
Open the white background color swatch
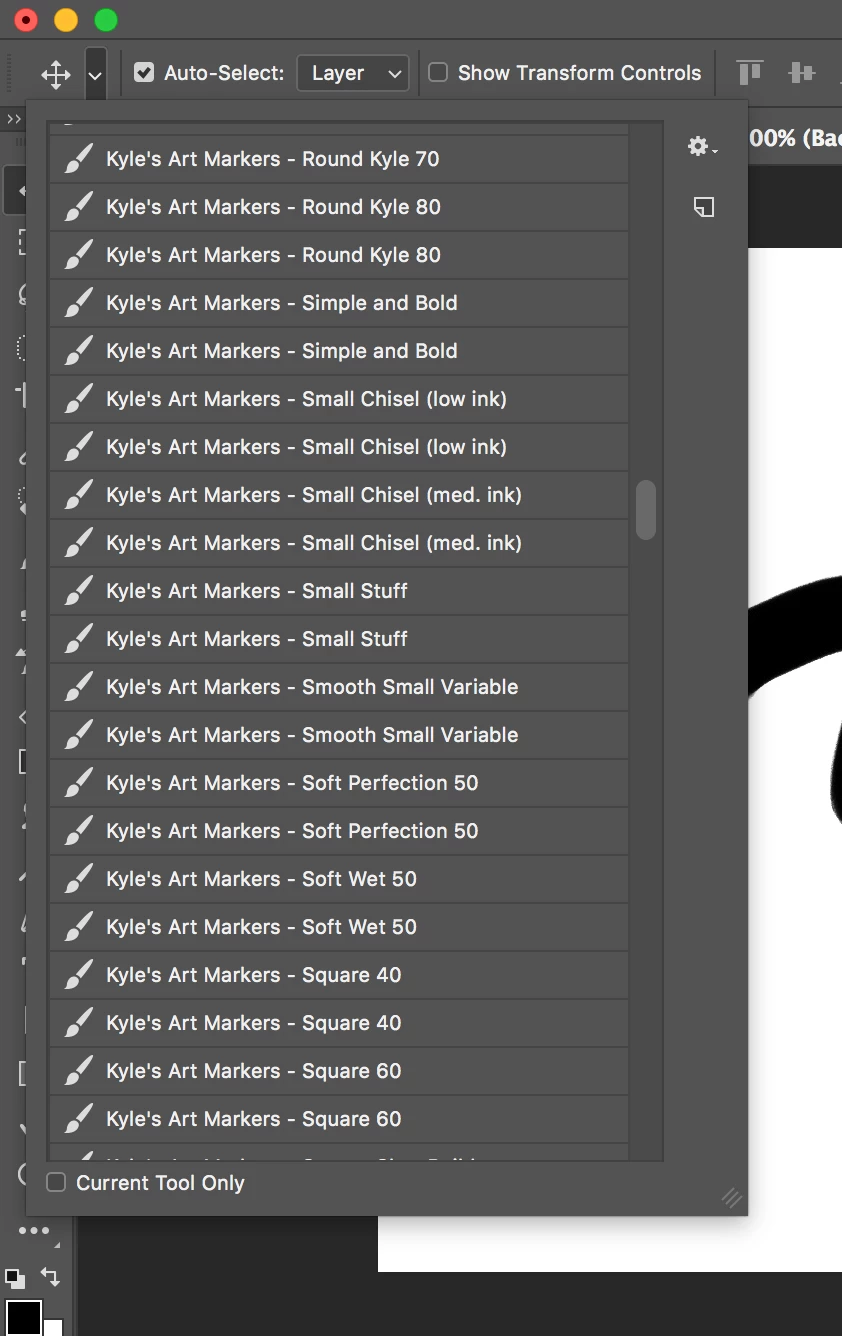pyautogui.click(x=54, y=1328)
